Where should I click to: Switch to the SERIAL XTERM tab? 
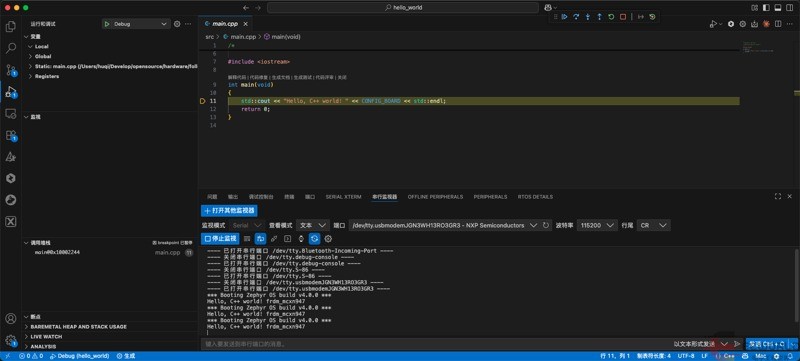click(343, 197)
